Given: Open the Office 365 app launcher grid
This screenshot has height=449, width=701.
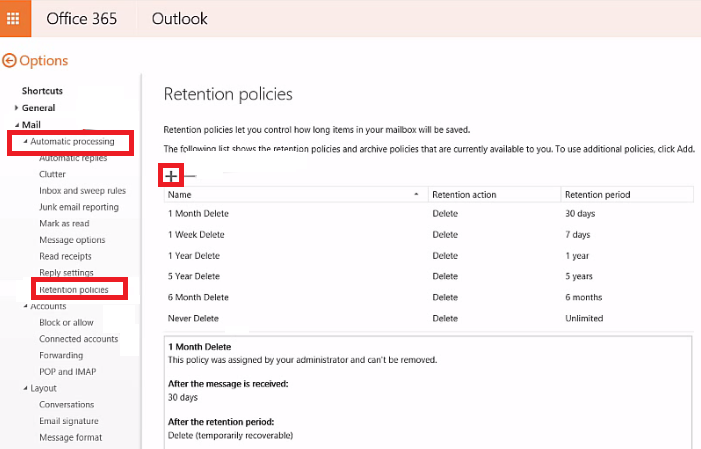Looking at the screenshot, I should pyautogui.click(x=13, y=18).
